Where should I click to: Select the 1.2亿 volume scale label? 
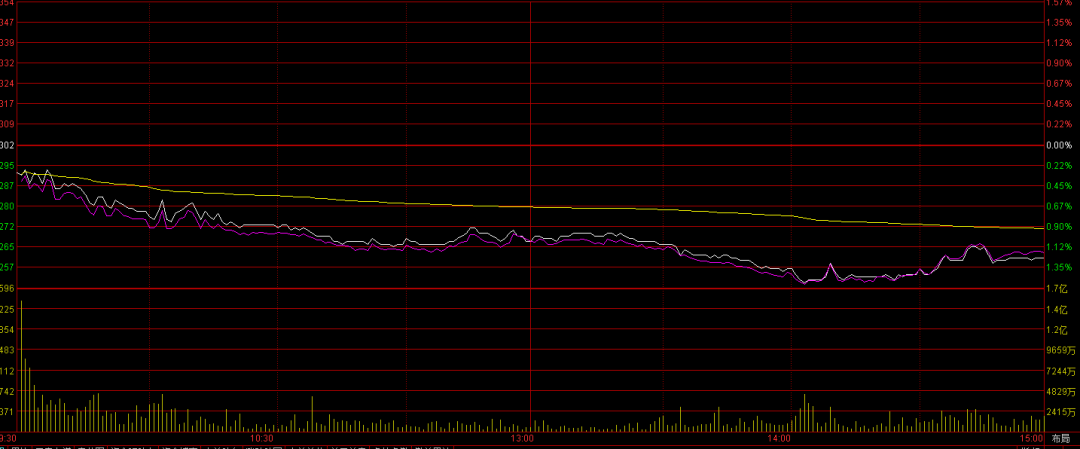point(1055,330)
